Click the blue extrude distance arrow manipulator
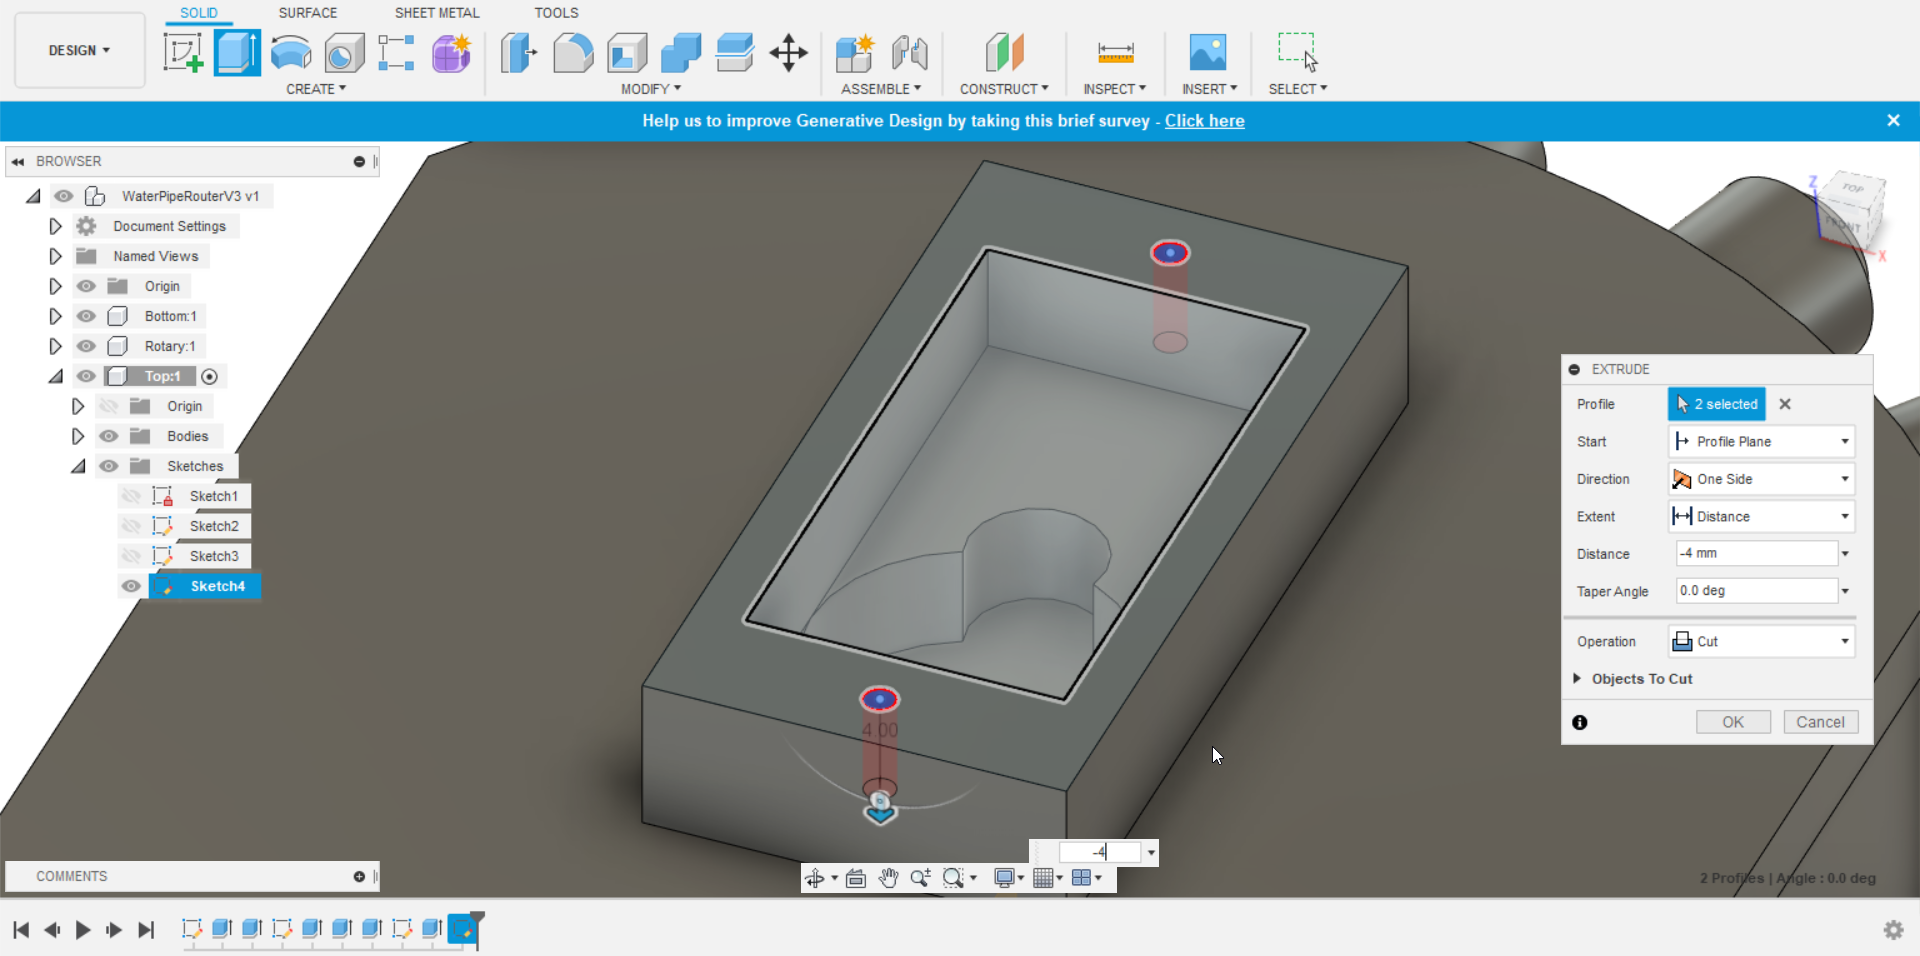Screen dimensions: 1920x956 880,815
